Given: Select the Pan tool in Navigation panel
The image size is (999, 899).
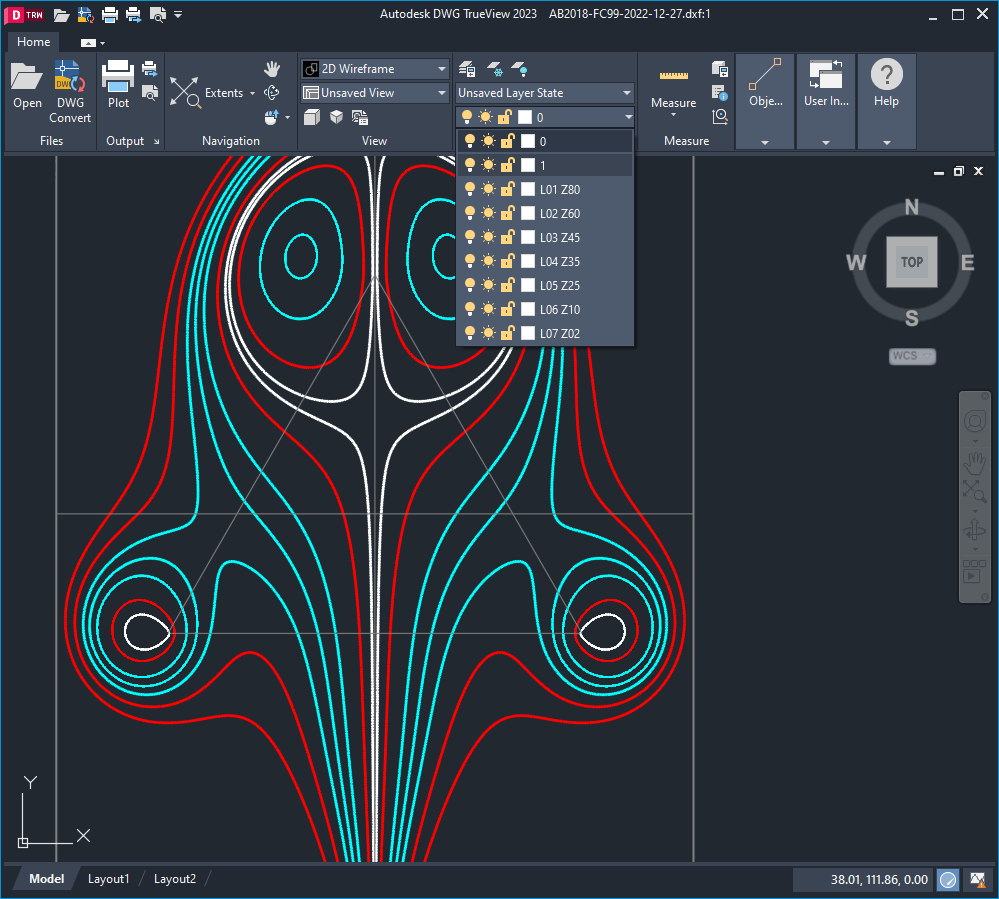Looking at the screenshot, I should tap(272, 69).
